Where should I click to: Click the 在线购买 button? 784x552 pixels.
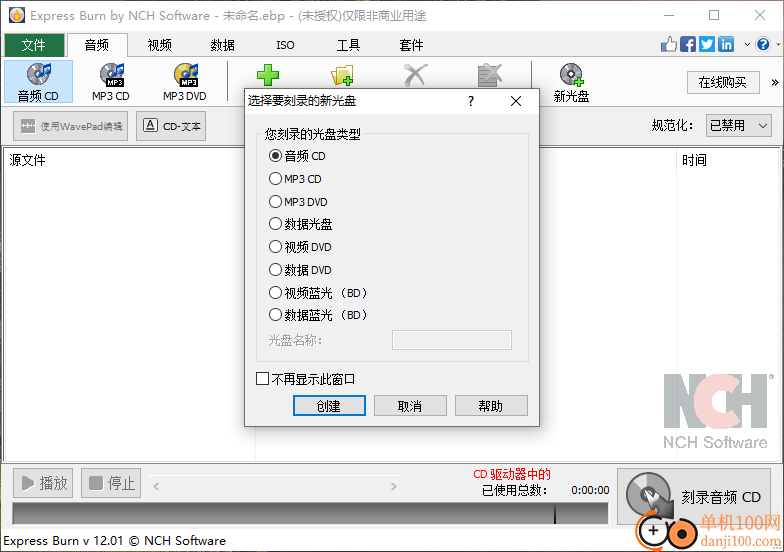tap(723, 82)
